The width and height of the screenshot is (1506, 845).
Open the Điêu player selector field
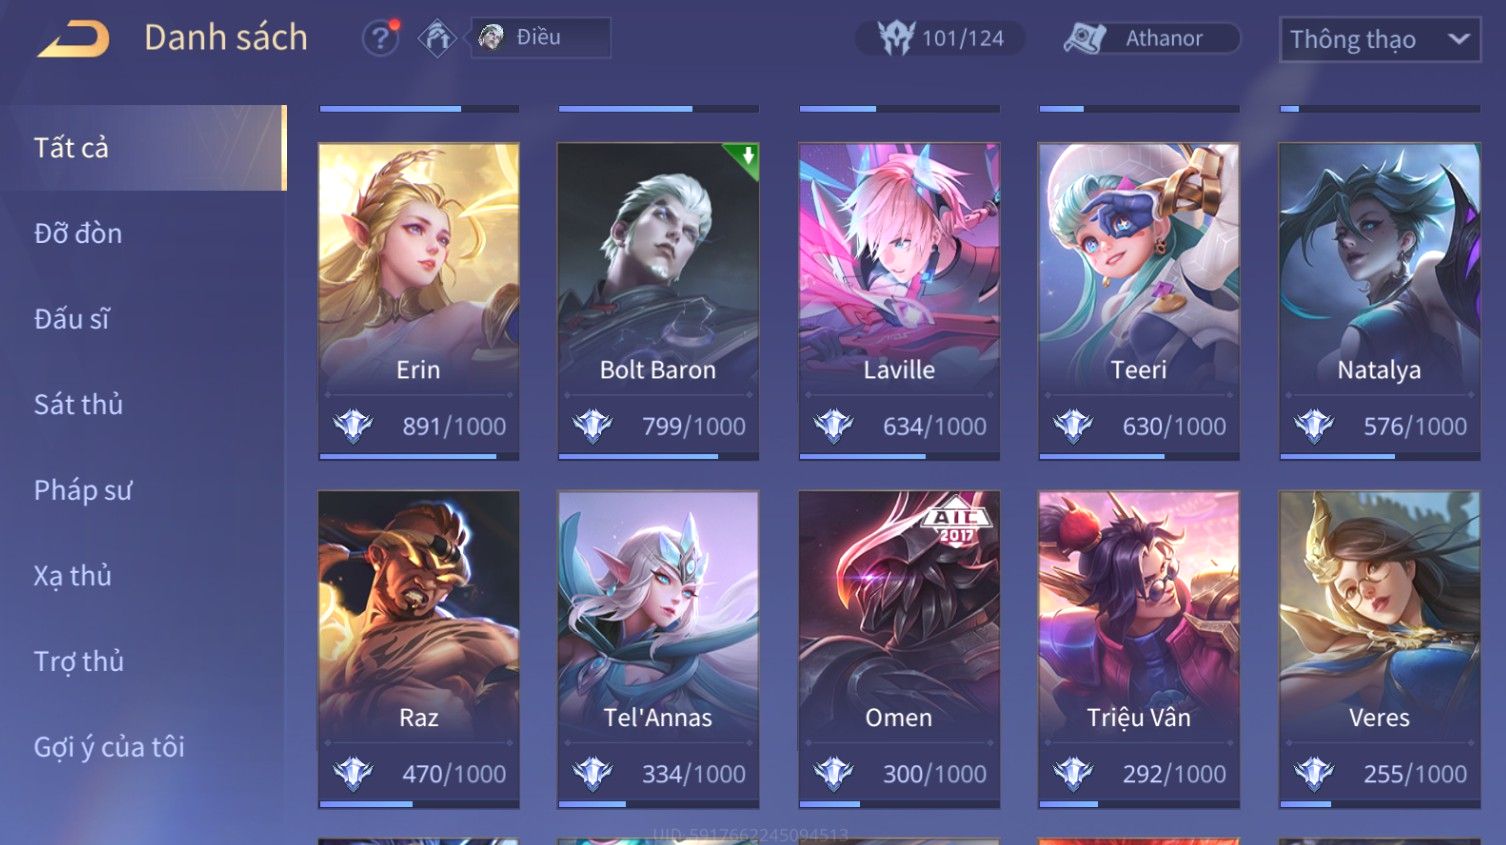point(541,38)
